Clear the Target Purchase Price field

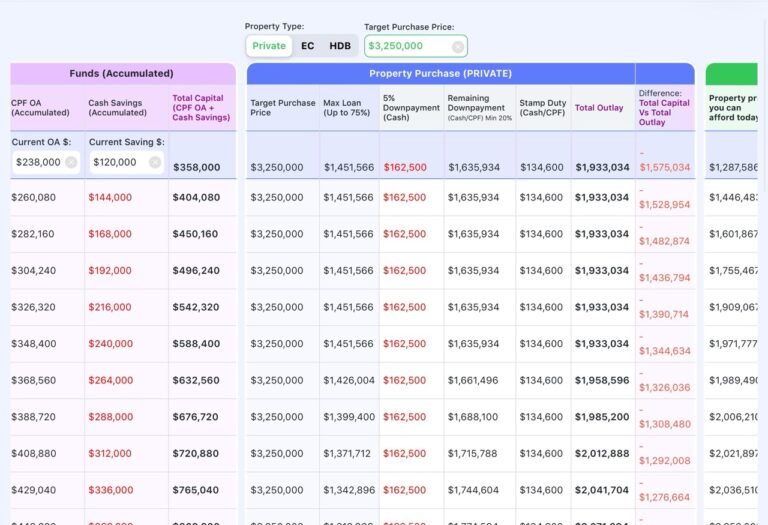457,47
